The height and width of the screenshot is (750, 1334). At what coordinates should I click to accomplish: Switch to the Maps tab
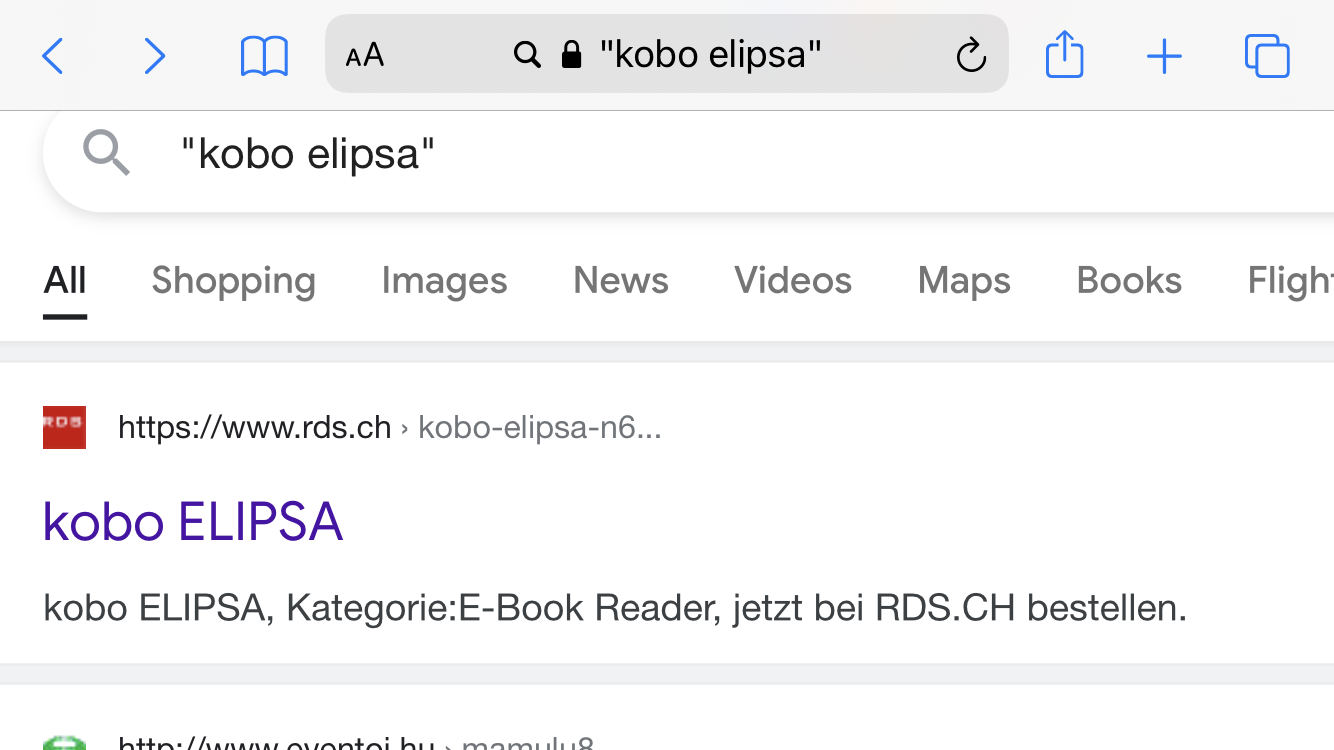pos(964,281)
